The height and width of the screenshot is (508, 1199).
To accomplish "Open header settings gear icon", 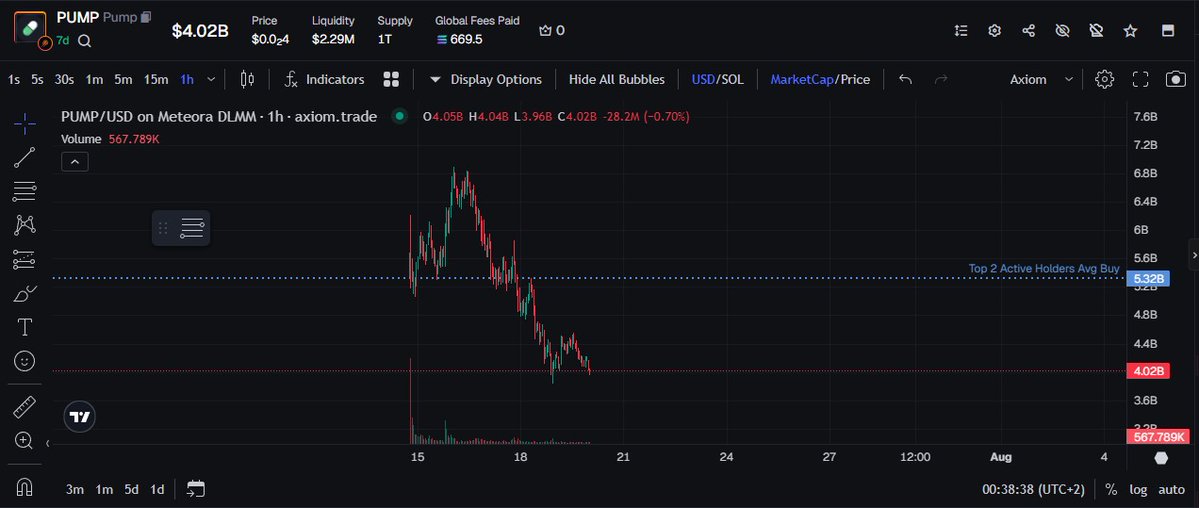I will pyautogui.click(x=995, y=31).
